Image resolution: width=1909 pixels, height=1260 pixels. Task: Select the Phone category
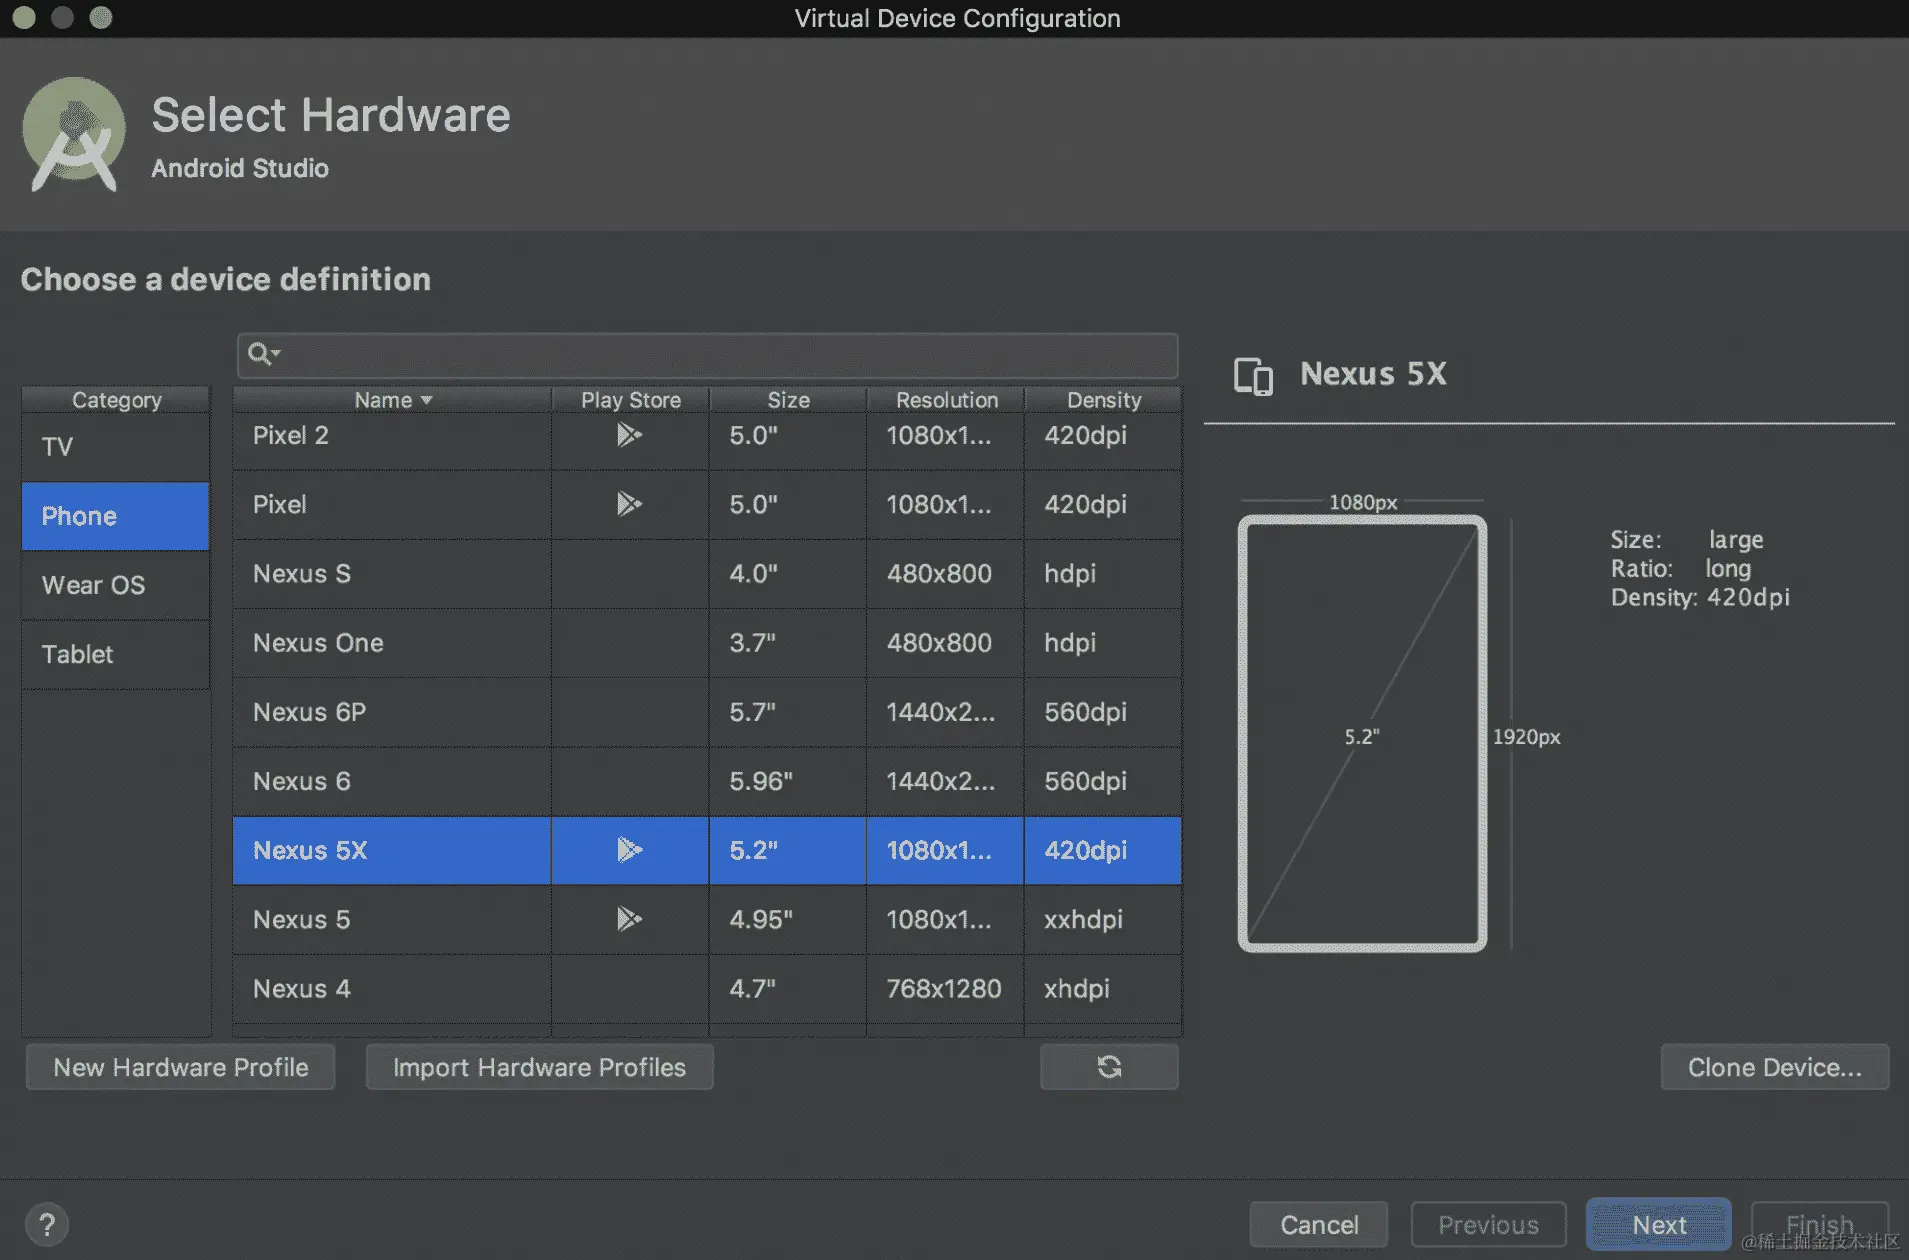point(116,516)
